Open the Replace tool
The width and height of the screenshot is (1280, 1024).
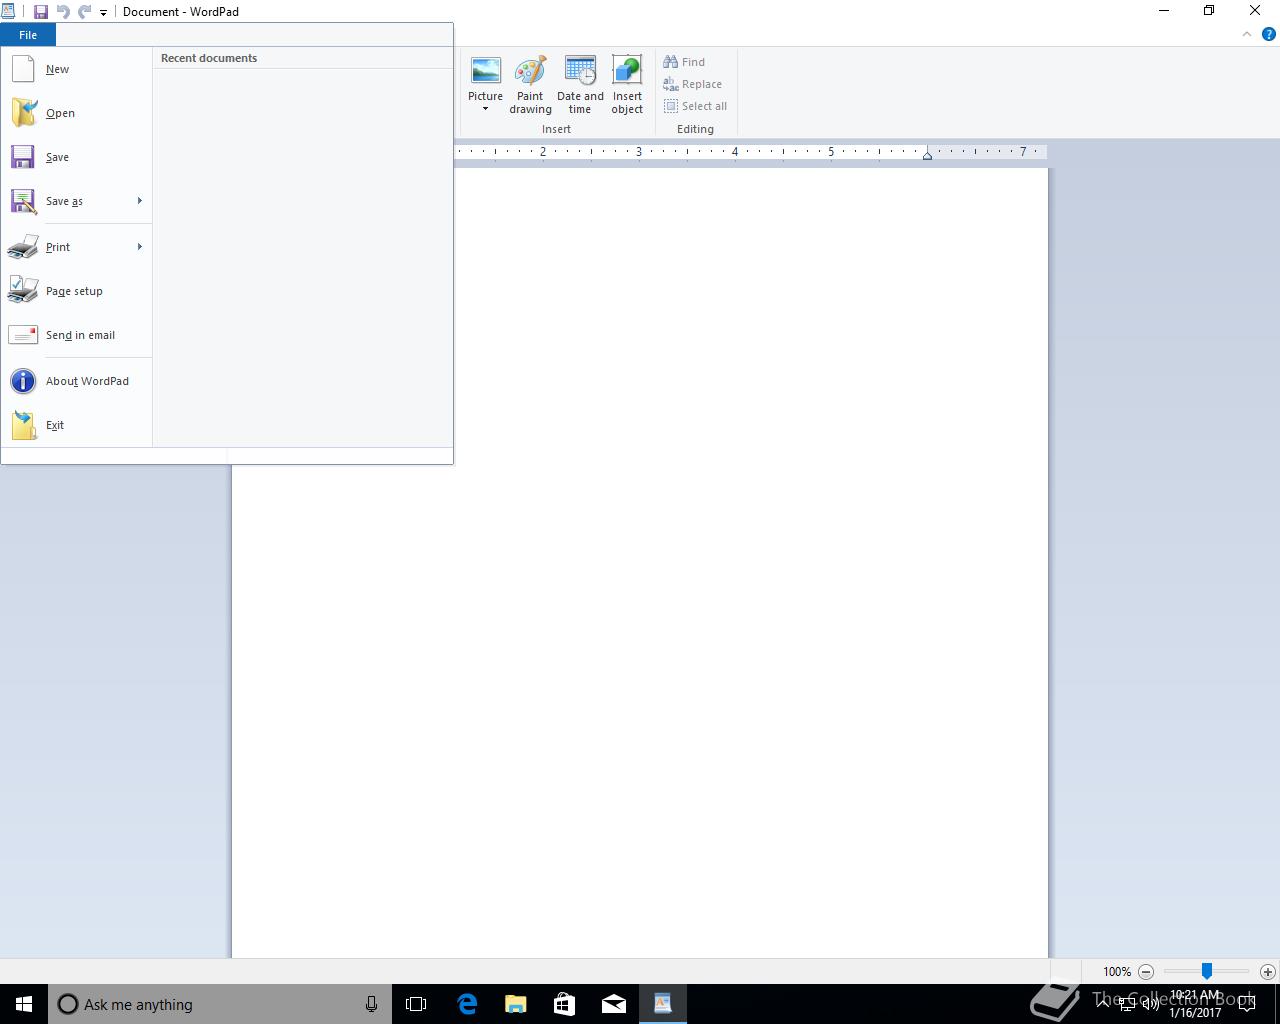692,84
